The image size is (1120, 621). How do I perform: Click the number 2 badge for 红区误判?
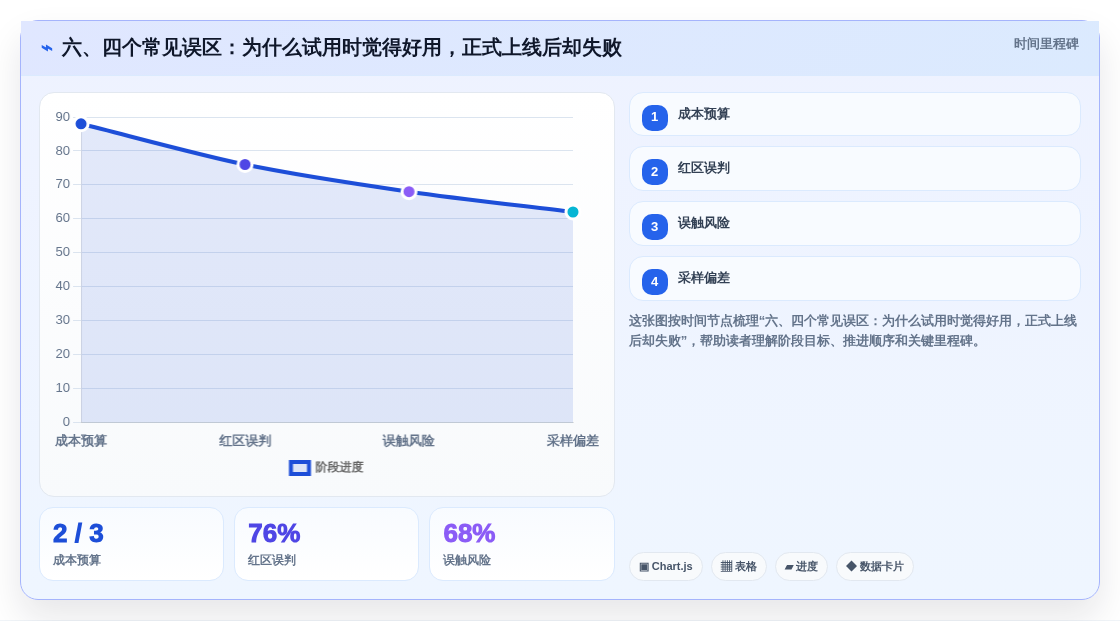654,172
